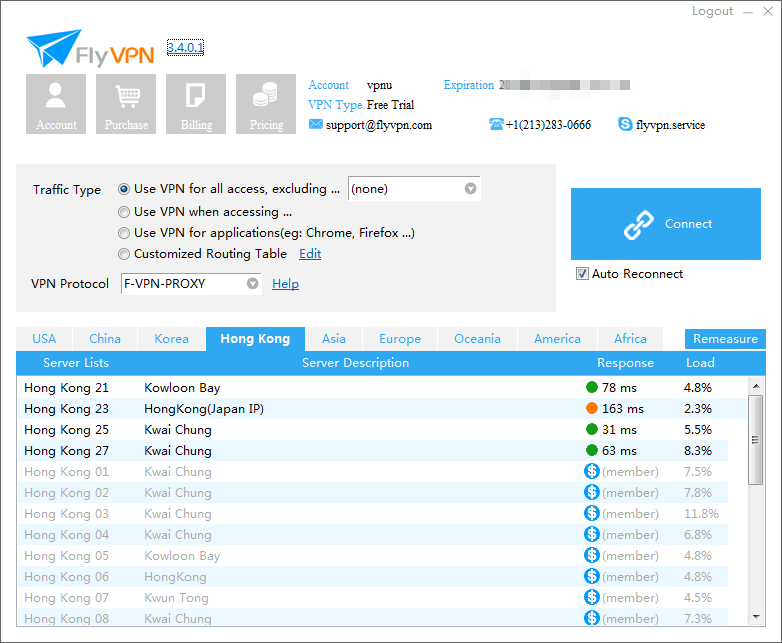The image size is (782, 643).
Task: Click member dollar icon for Hong Kong 04
Action: [591, 534]
